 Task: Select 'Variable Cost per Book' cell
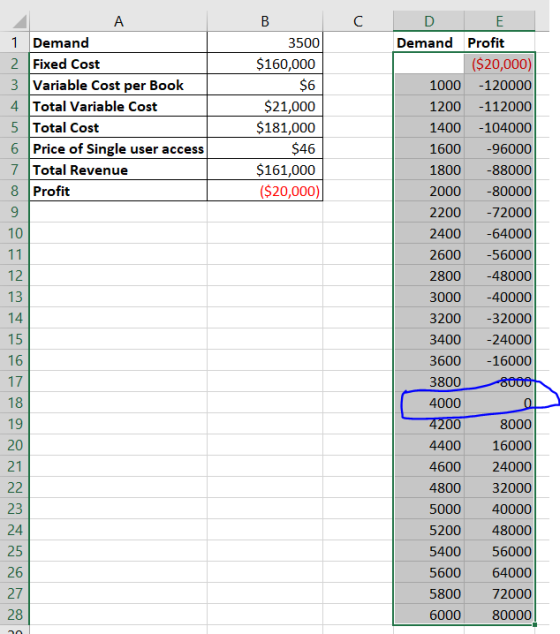click(x=118, y=85)
